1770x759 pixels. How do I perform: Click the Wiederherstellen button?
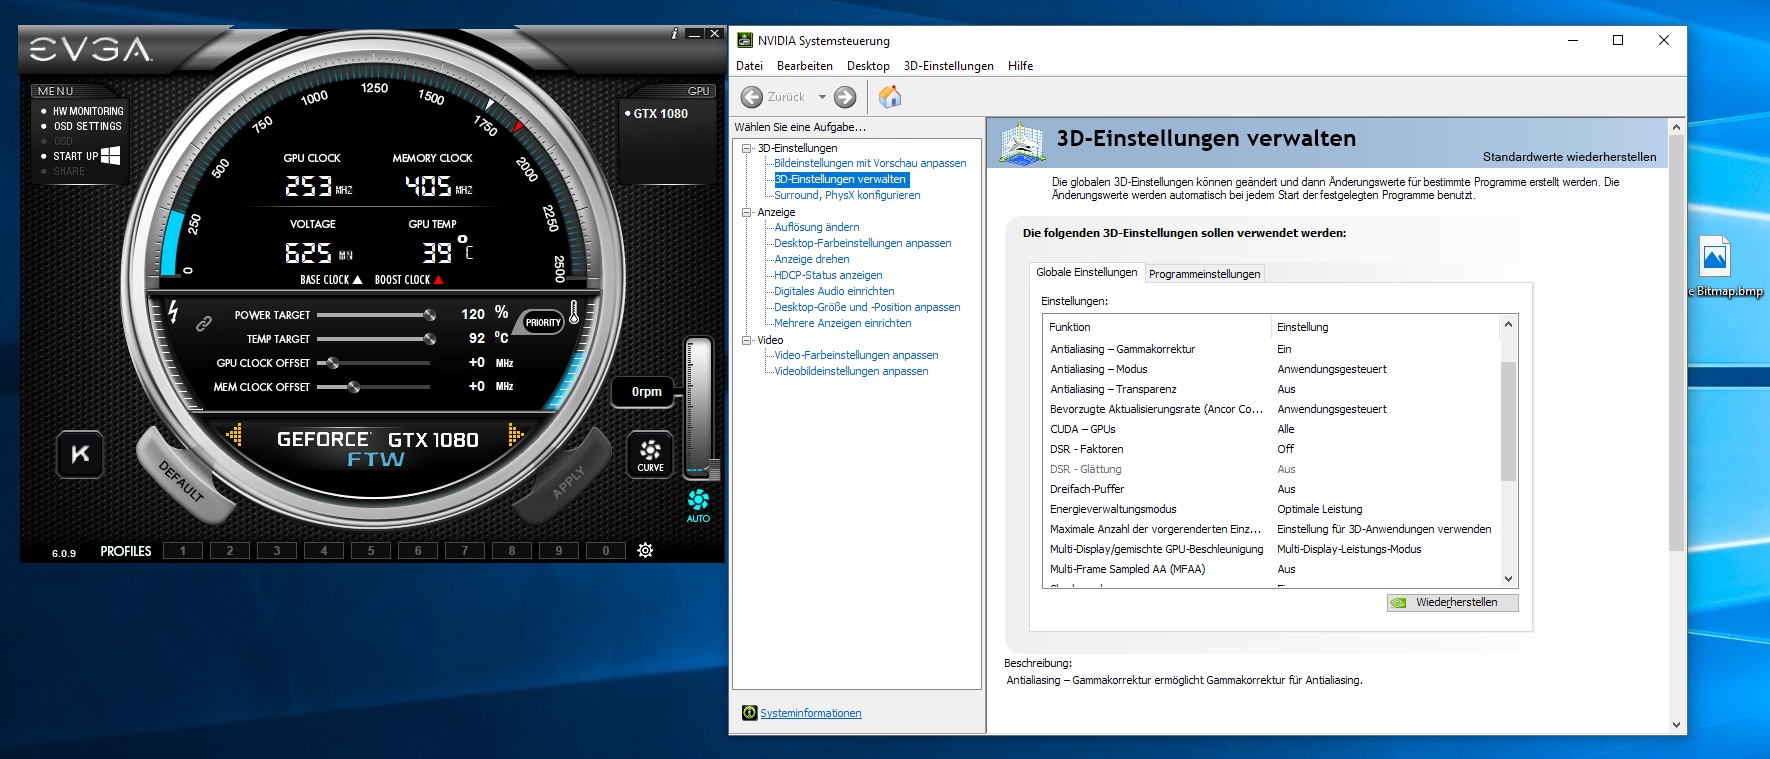tap(1453, 603)
